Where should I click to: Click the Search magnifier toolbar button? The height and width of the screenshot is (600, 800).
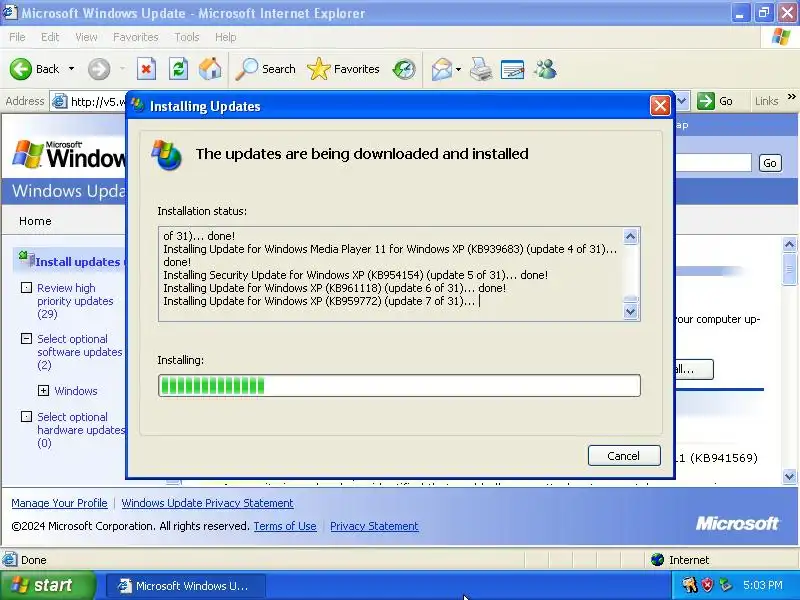[x=265, y=69]
